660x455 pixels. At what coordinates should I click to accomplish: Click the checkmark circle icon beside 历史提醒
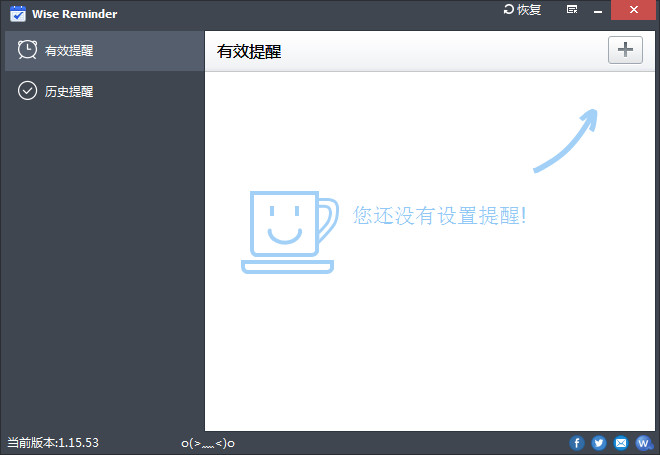(x=27, y=90)
